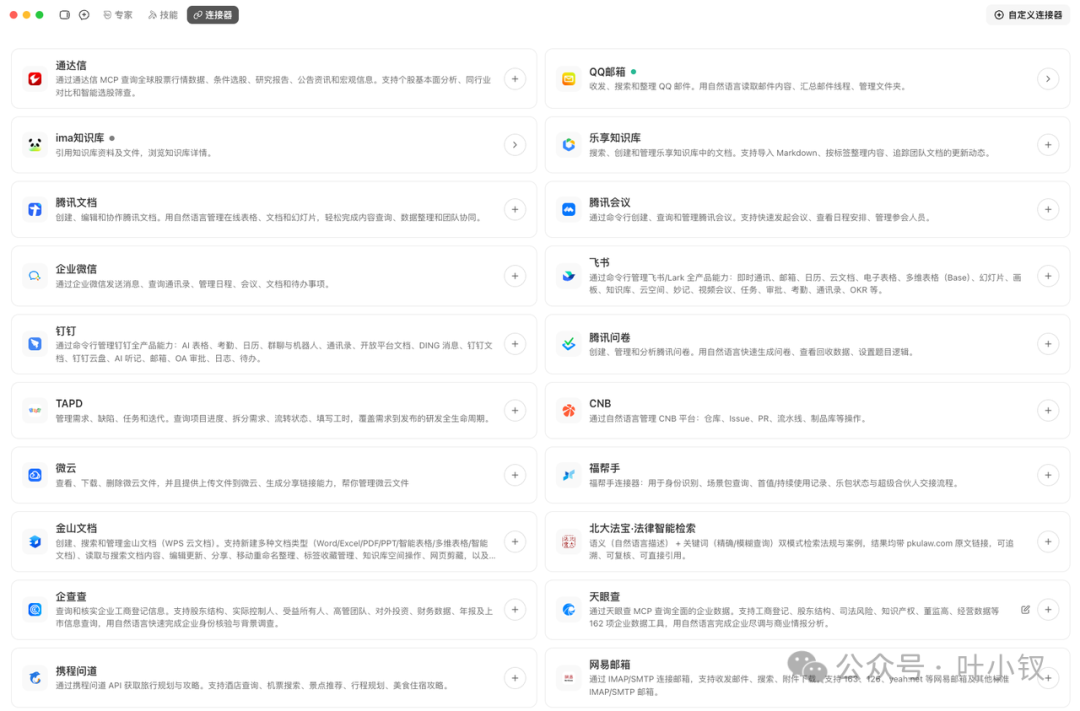
Task: Click the edit pencil icon on 天眼查 card
Action: [x=1025, y=610]
